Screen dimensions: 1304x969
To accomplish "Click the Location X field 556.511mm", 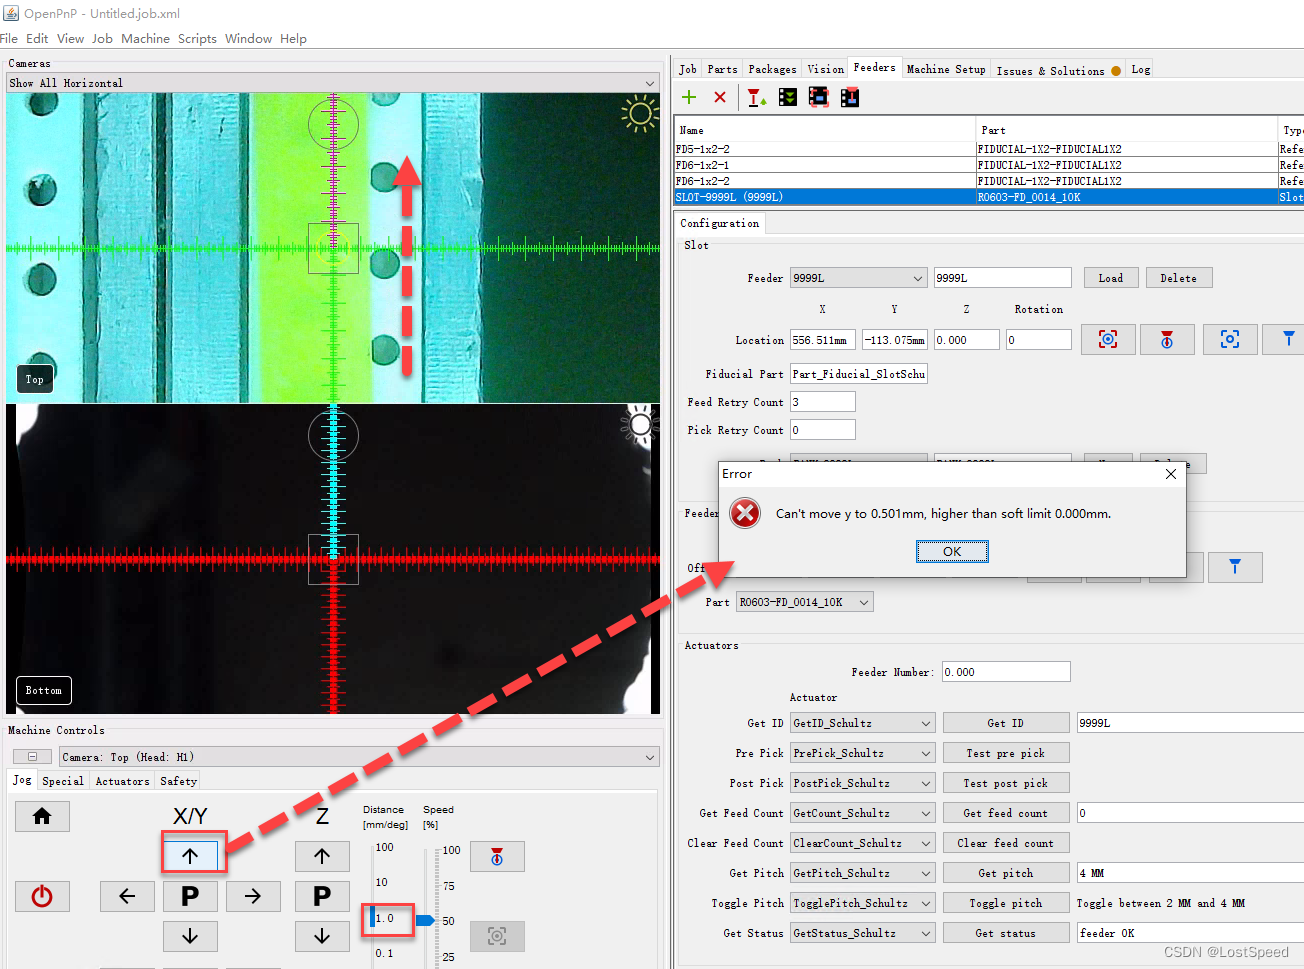I will 823,340.
